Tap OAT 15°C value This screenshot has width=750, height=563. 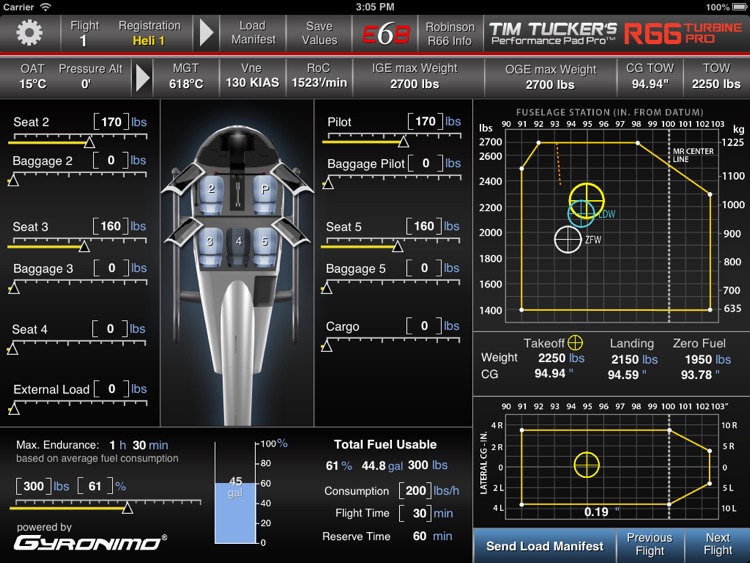coord(33,77)
